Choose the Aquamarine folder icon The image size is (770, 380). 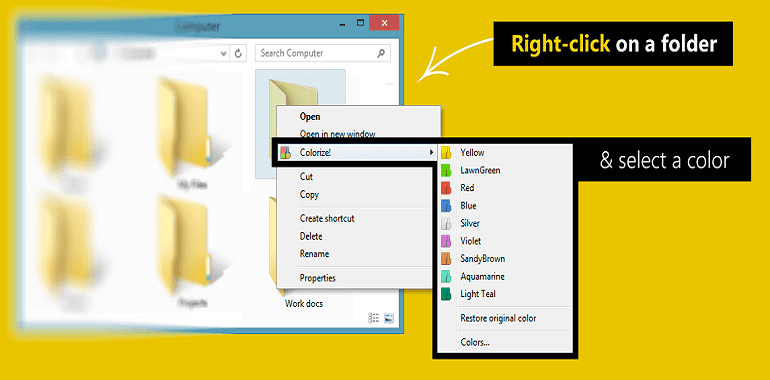pyautogui.click(x=446, y=276)
